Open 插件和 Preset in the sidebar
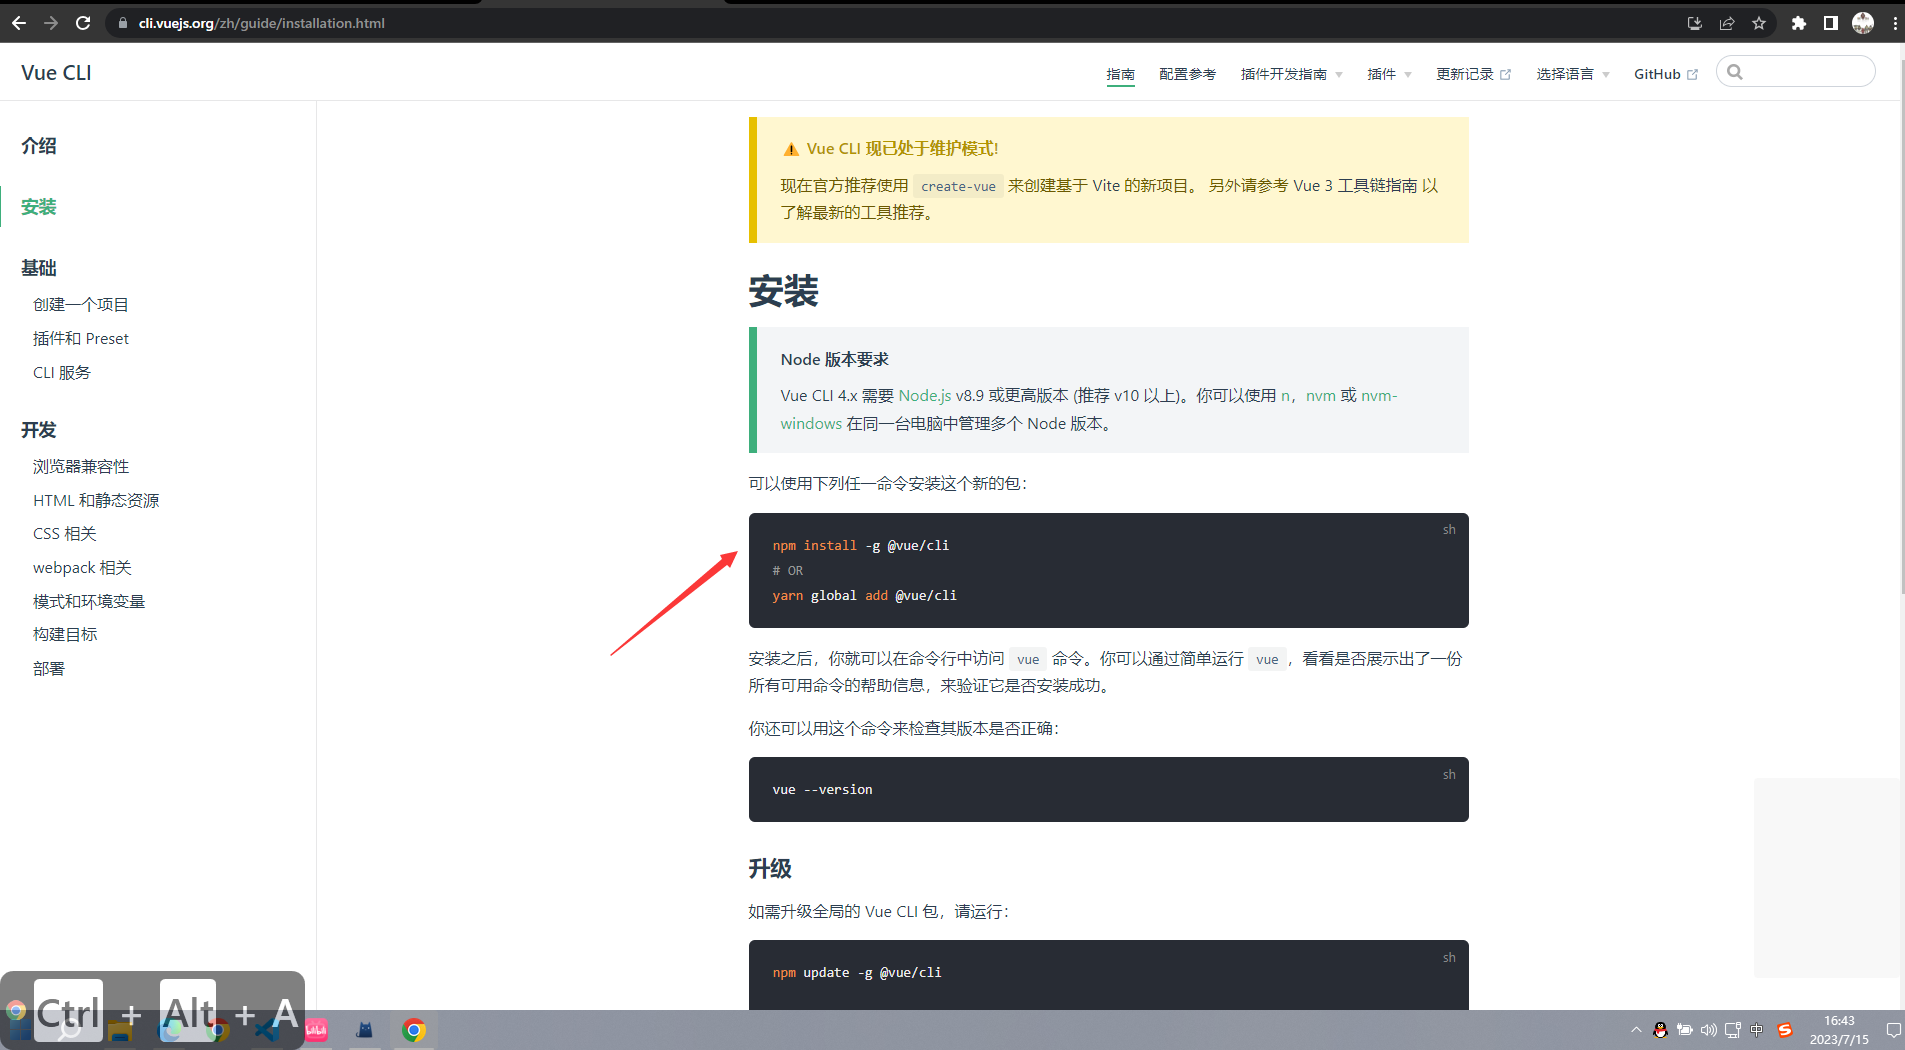The image size is (1905, 1050). pyautogui.click(x=81, y=339)
